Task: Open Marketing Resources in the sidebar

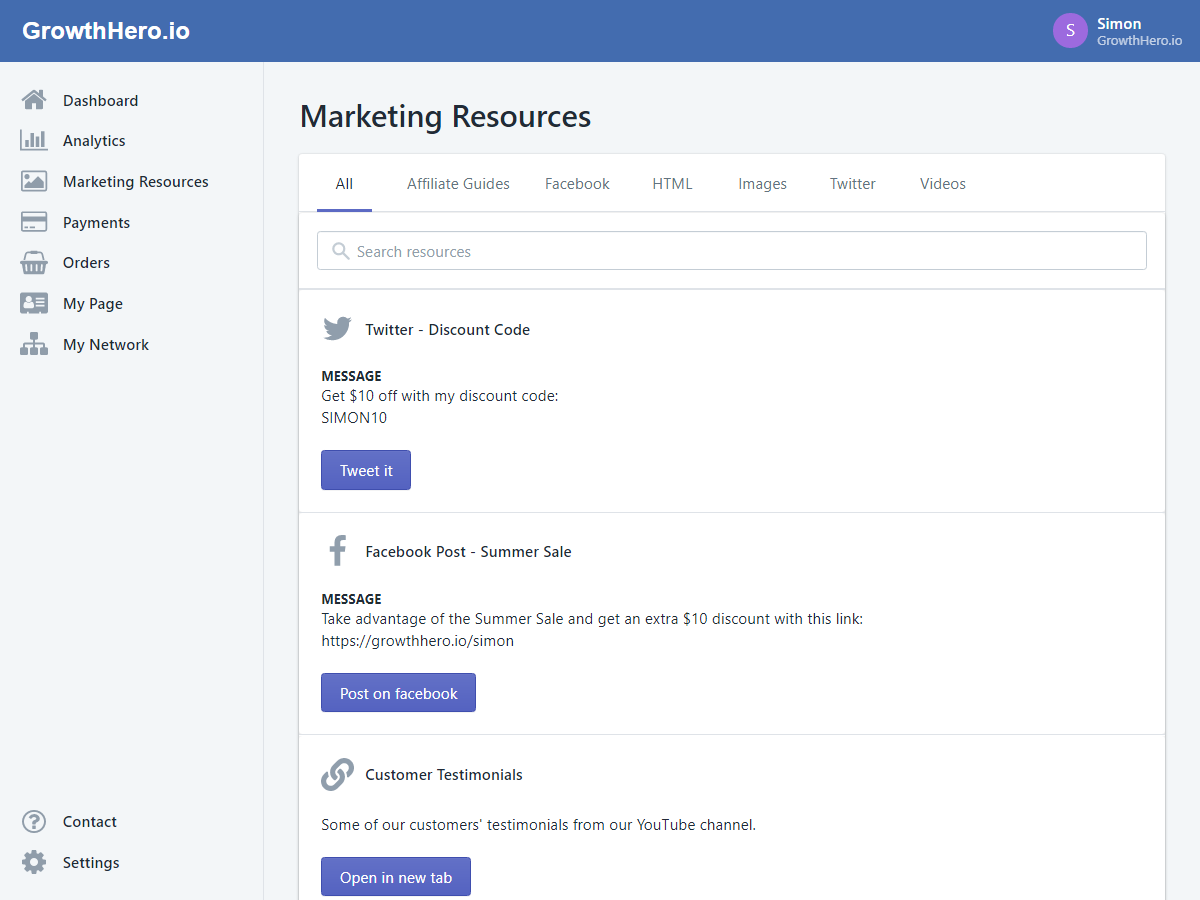Action: (136, 182)
